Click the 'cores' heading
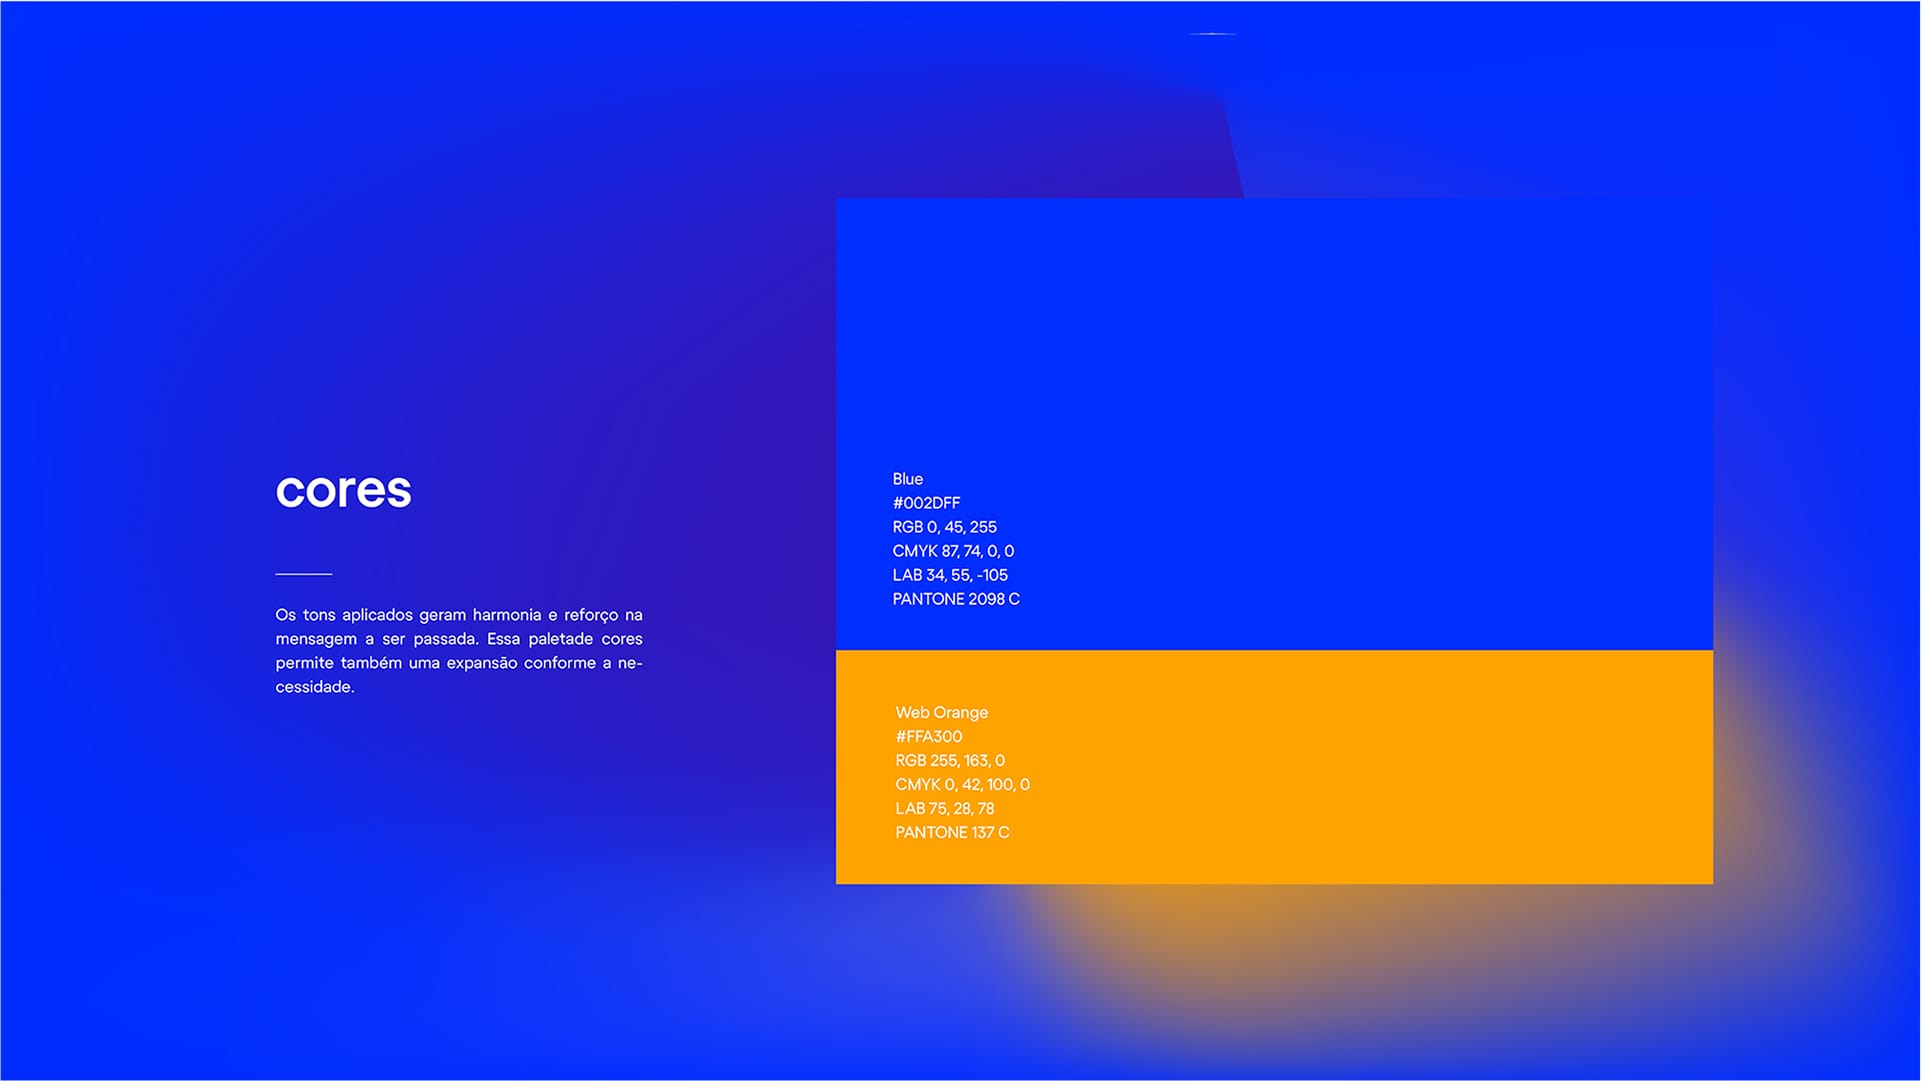This screenshot has width=1921, height=1081. (x=343, y=490)
